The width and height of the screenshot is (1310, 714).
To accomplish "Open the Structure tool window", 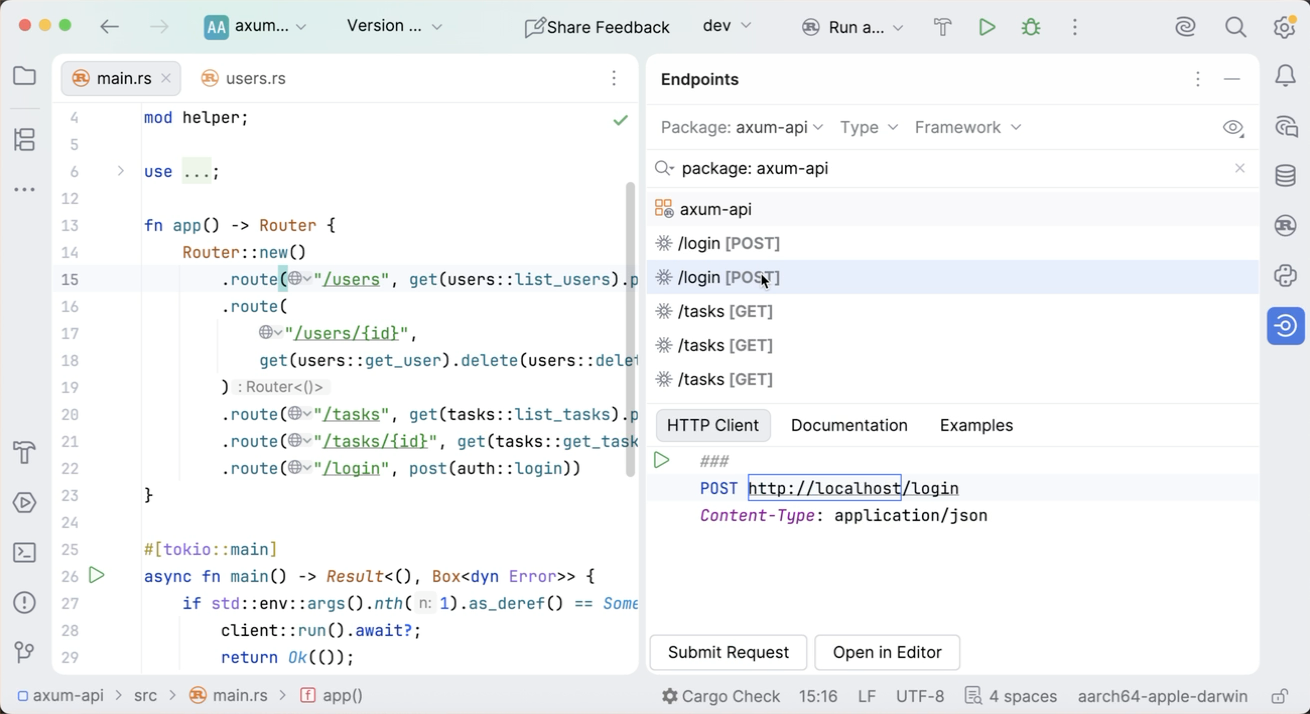I will 25,139.
